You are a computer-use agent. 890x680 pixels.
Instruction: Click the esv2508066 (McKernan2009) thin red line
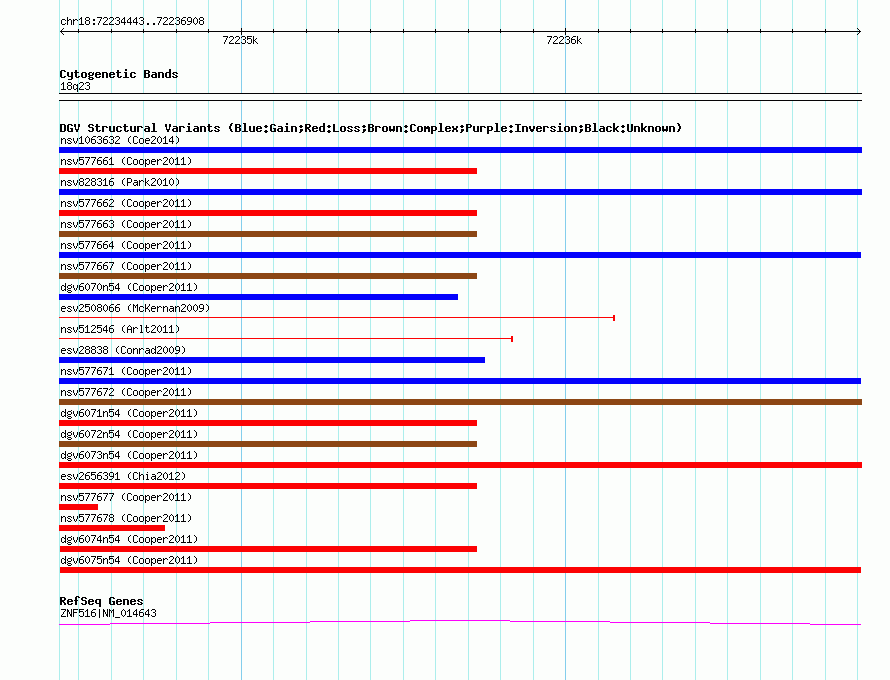pyautogui.click(x=337, y=318)
